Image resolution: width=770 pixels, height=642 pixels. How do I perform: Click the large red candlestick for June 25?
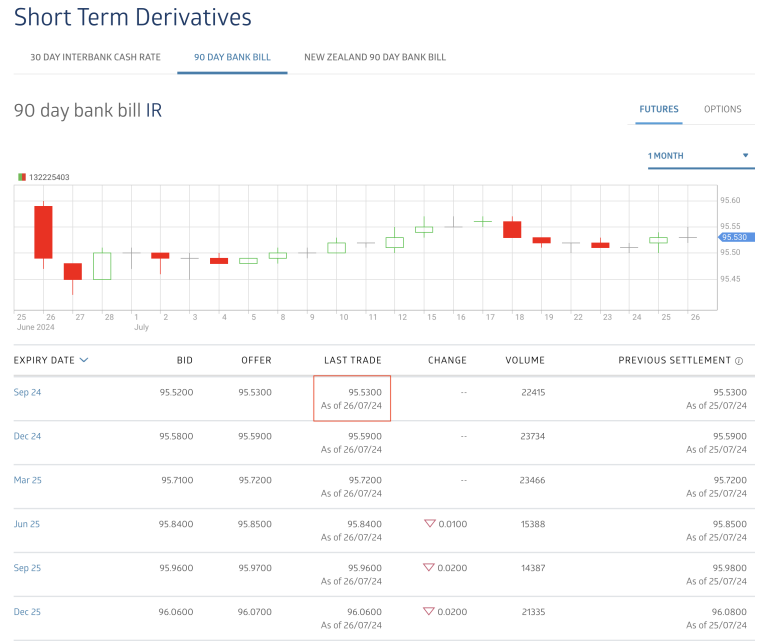pos(43,232)
